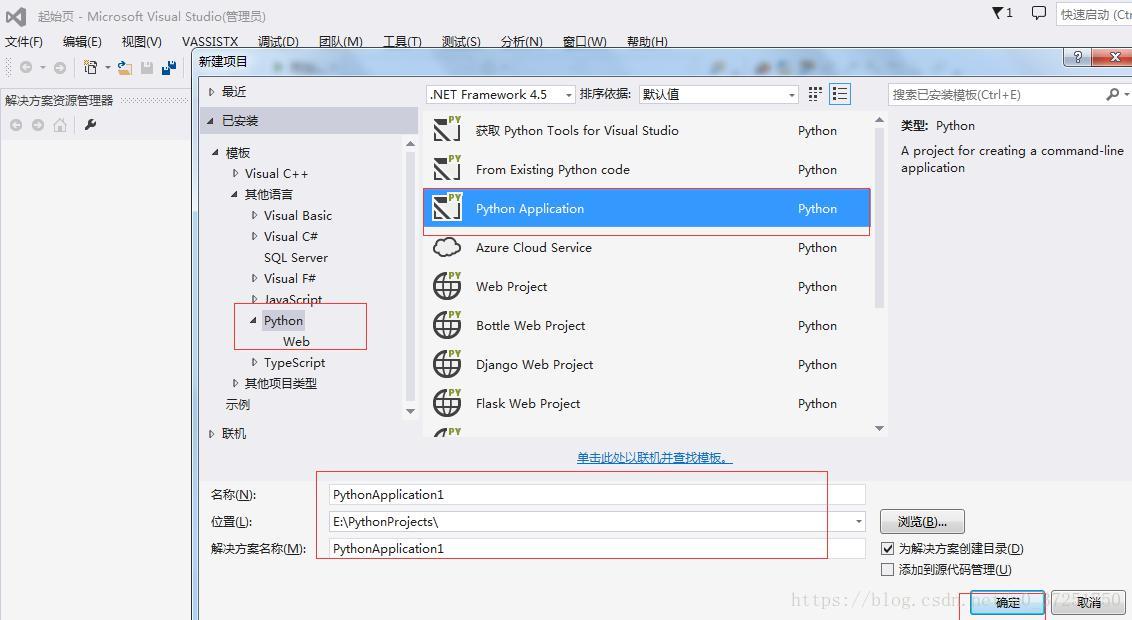
Task: Click the 浏览(B)... browse button
Action: (922, 521)
